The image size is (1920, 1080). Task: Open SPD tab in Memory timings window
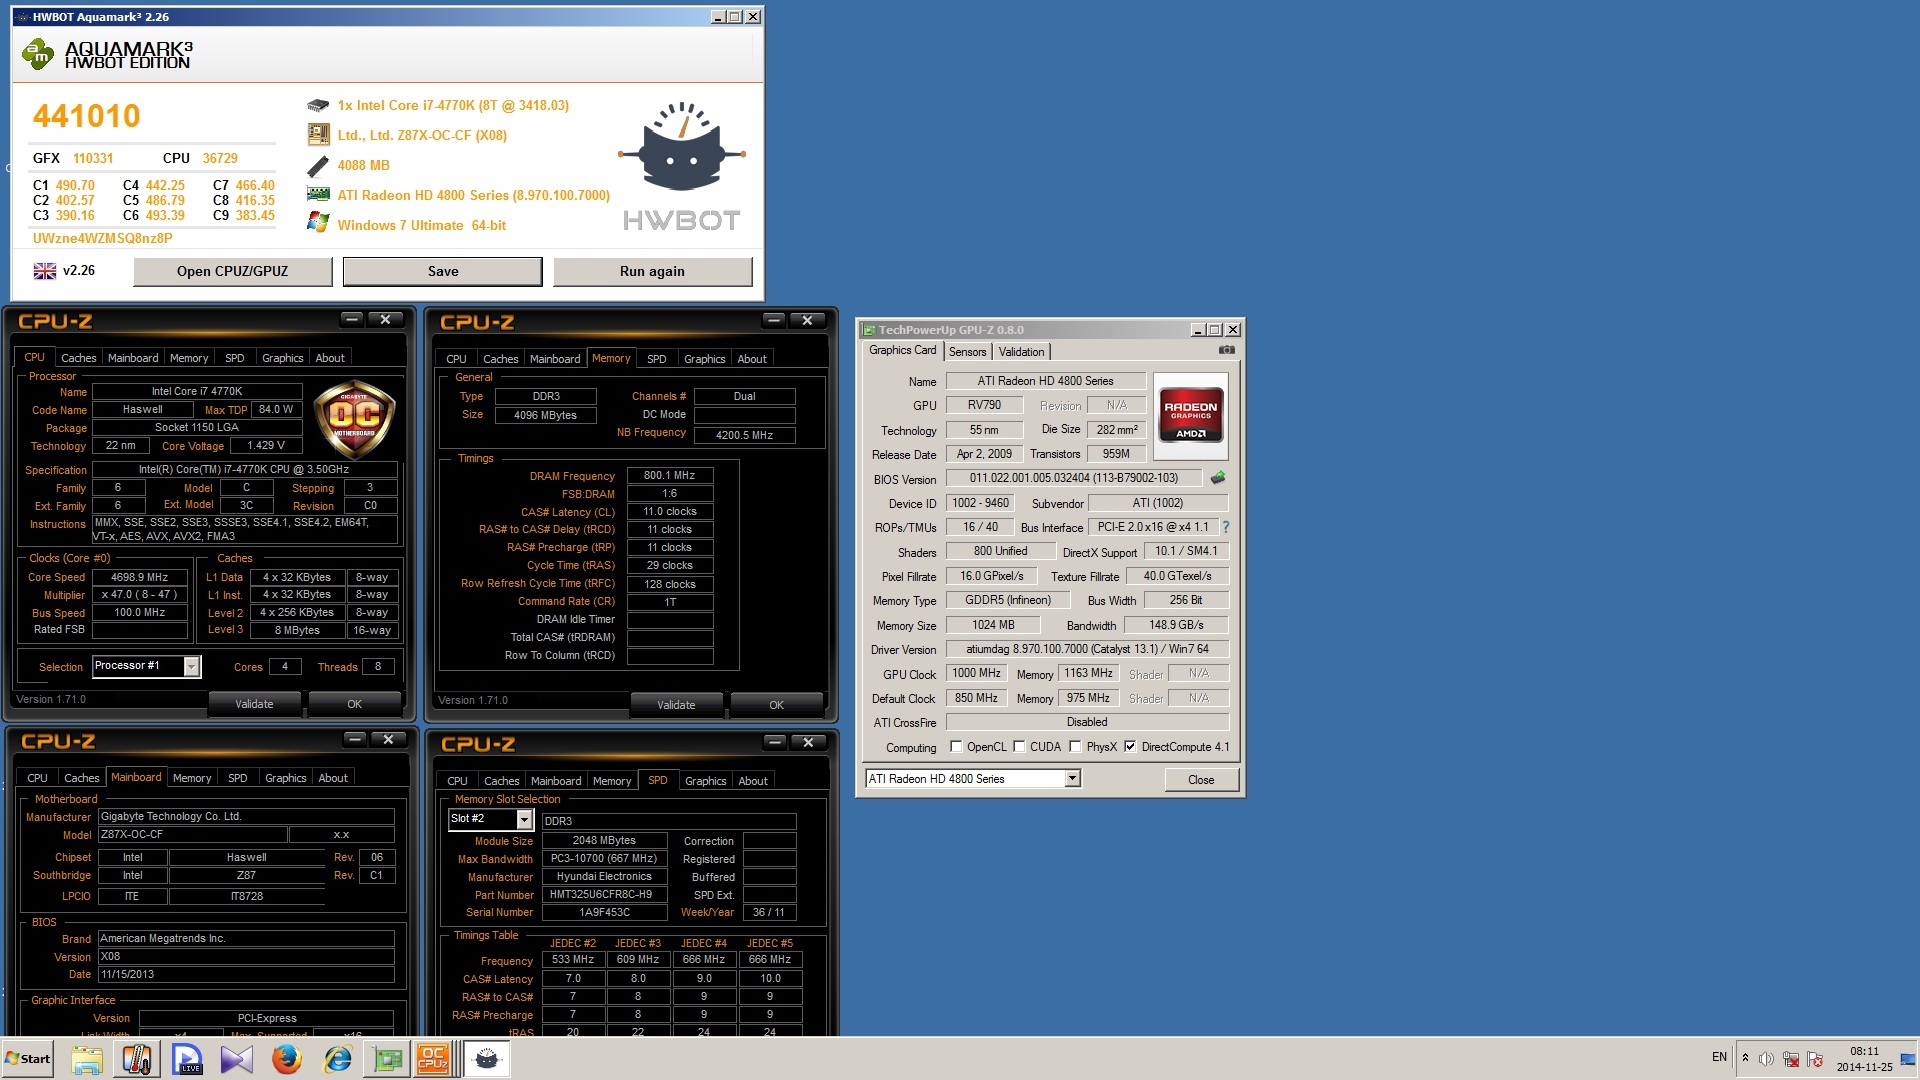point(657,359)
